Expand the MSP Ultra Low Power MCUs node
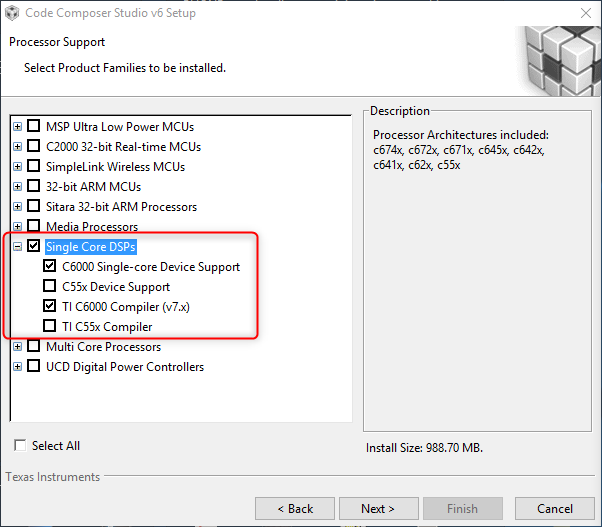602x527 pixels. pos(17,127)
